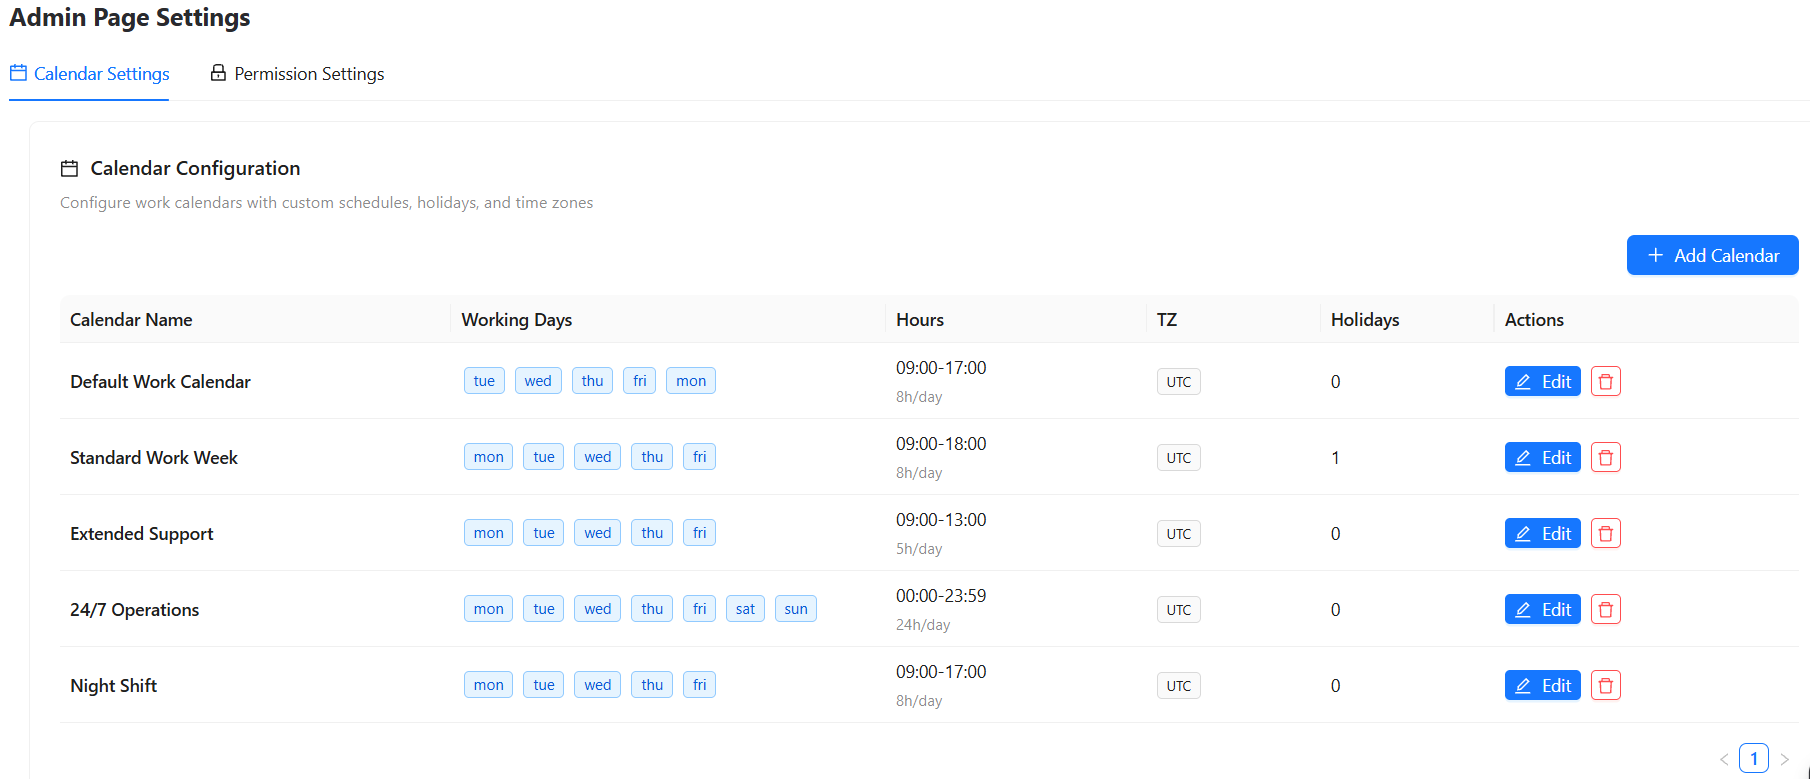Delete the Default Work Calendar row
The image size is (1810, 779).
click(x=1605, y=381)
